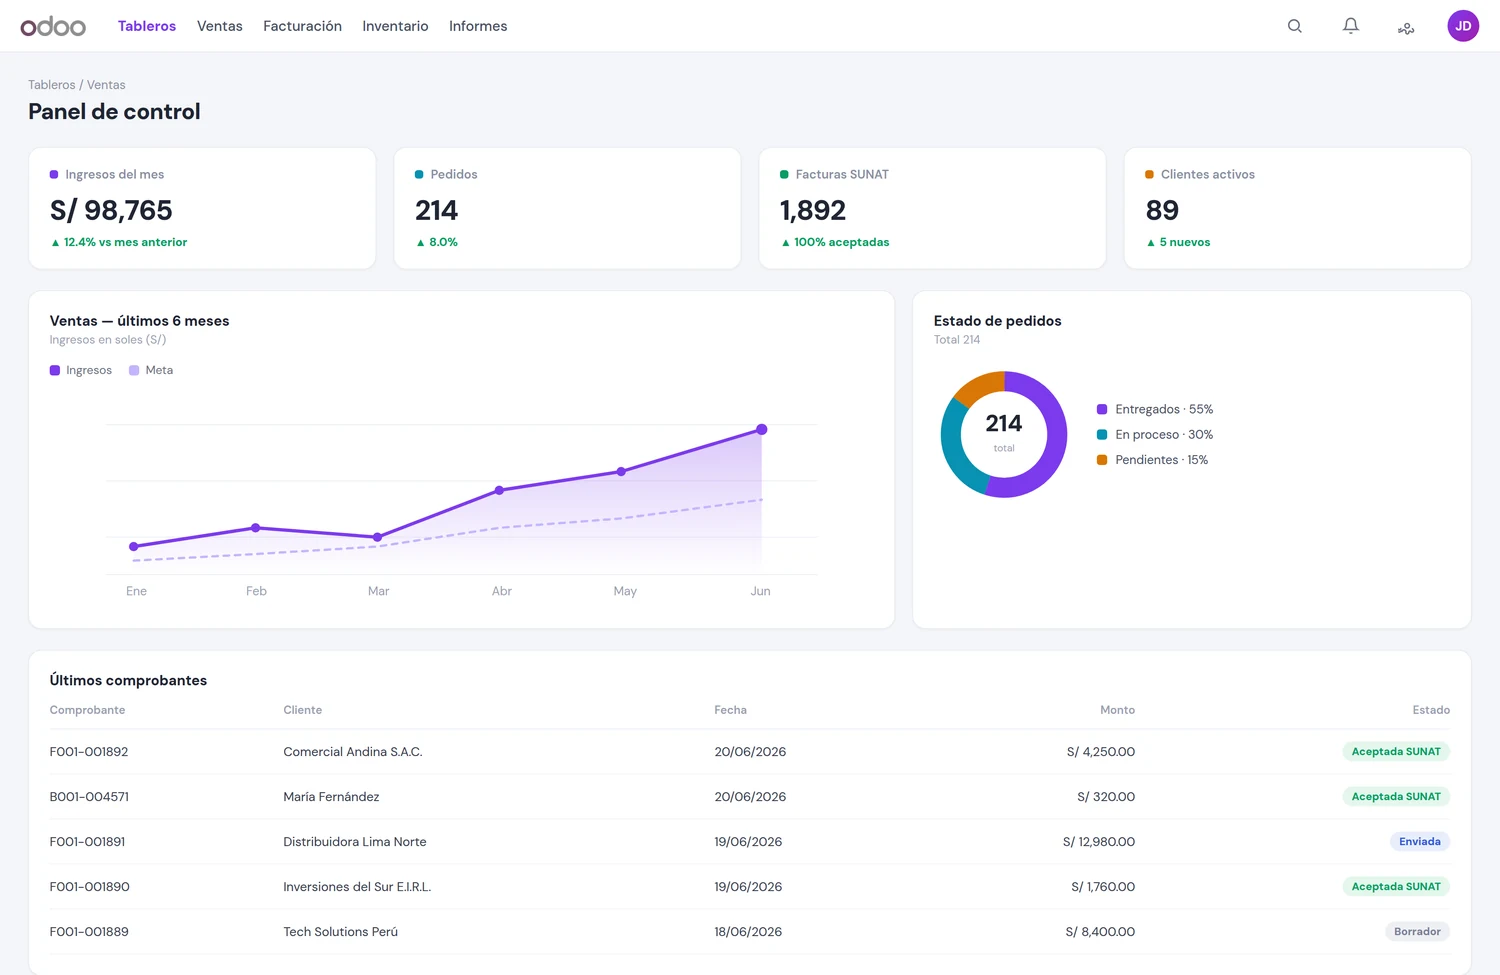Click Aceptada SUNAT badge for F001-001892
The width and height of the screenshot is (1500, 975).
[1396, 752]
